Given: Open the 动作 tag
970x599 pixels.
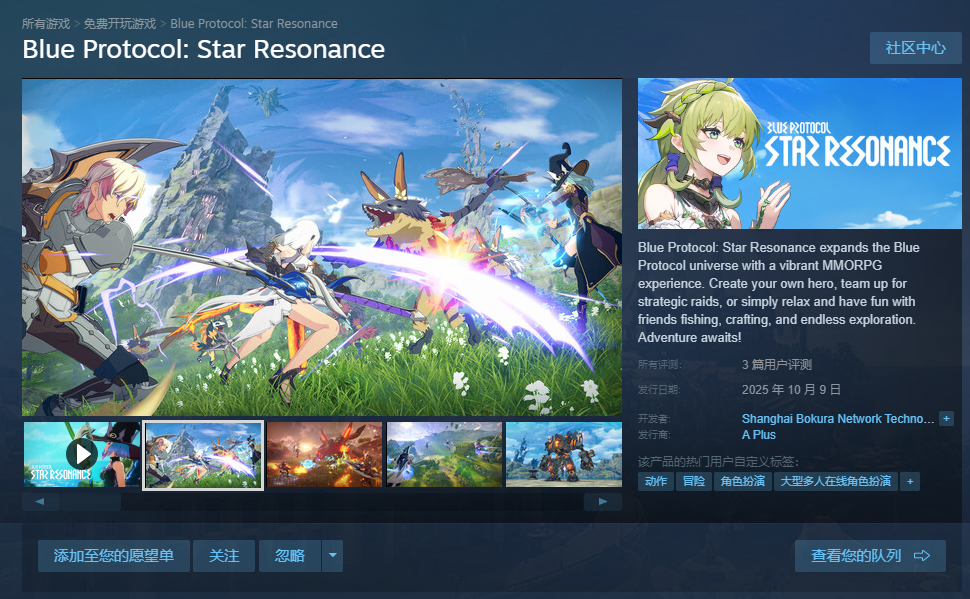Looking at the screenshot, I should (x=656, y=481).
